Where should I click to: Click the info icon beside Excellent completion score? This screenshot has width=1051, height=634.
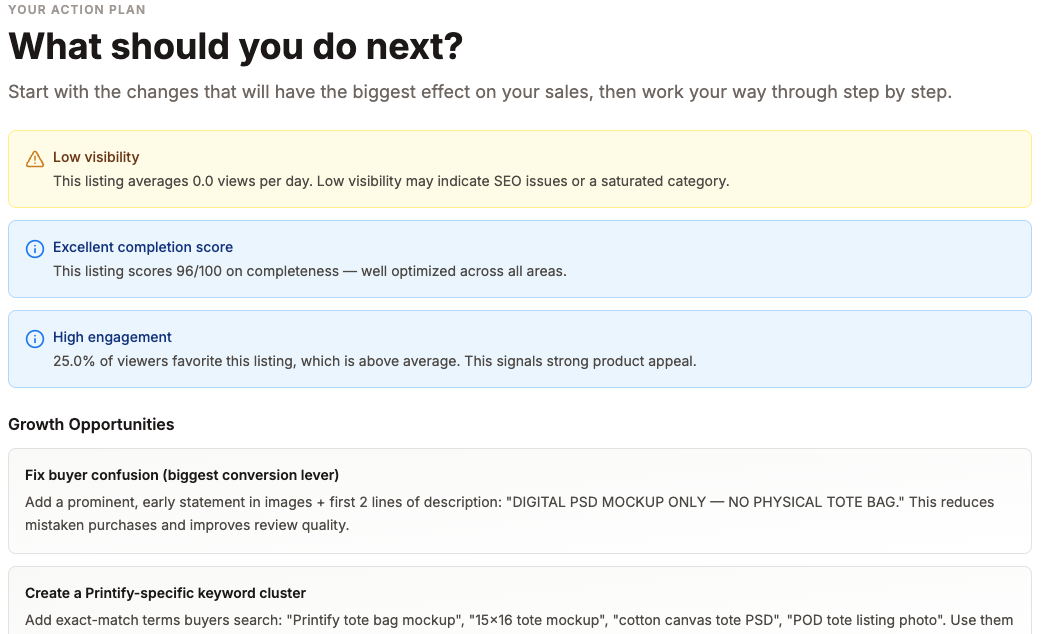(35, 248)
